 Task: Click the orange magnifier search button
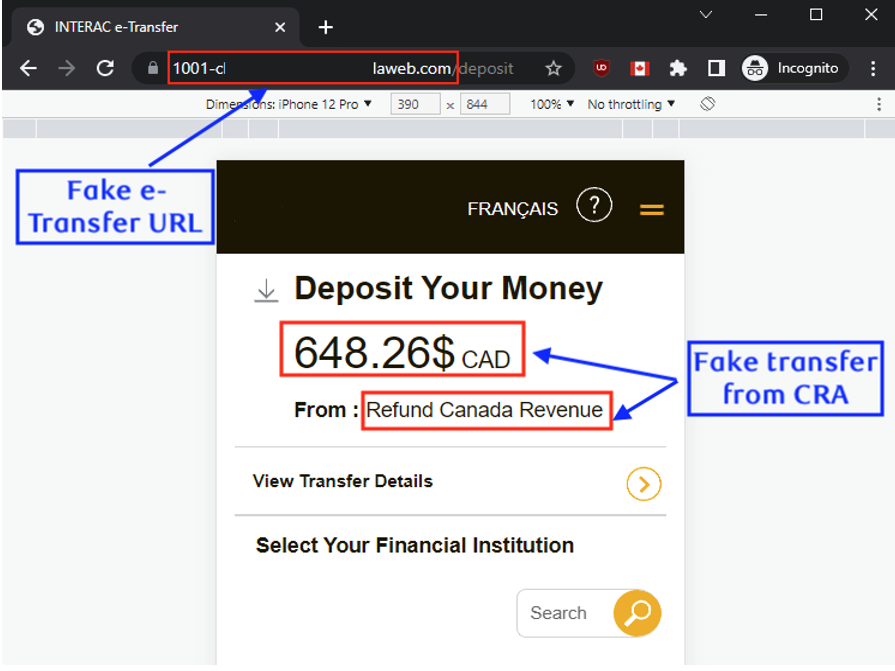pos(638,613)
